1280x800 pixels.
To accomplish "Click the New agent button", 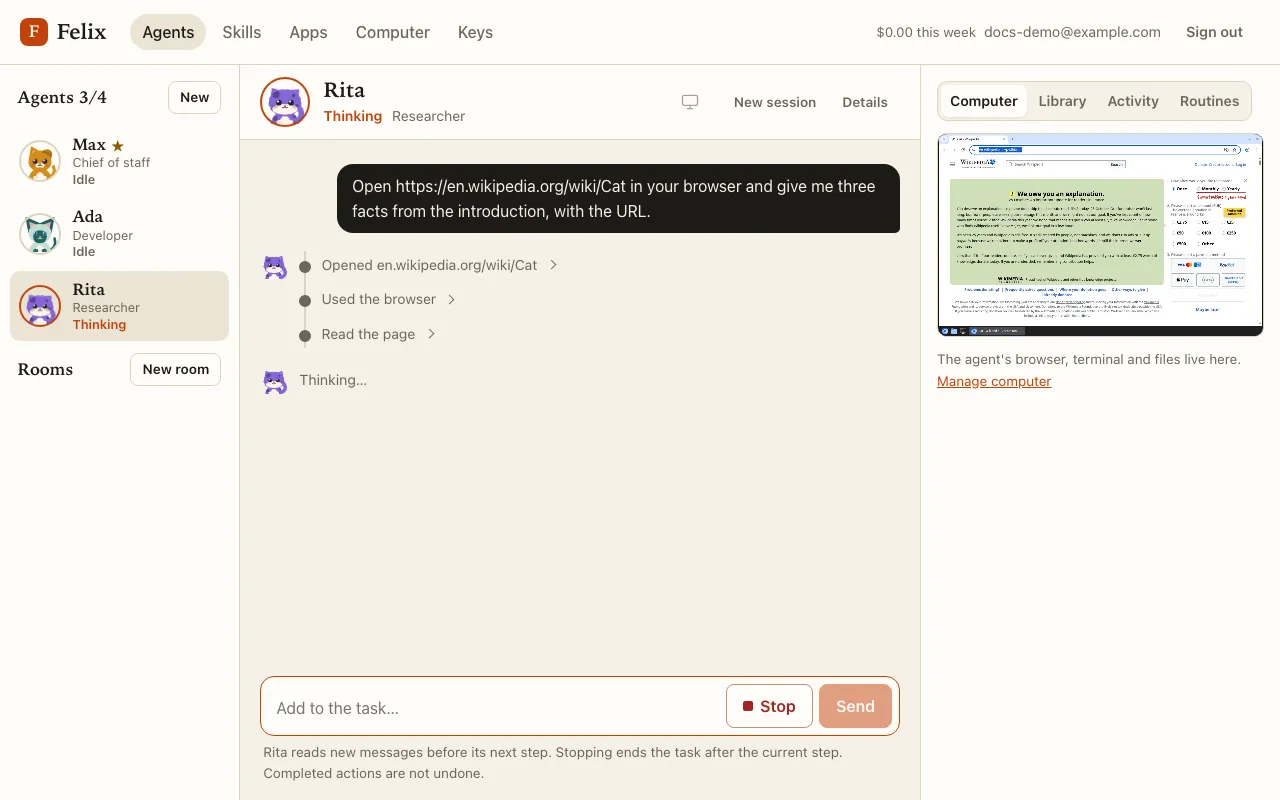I will [194, 97].
